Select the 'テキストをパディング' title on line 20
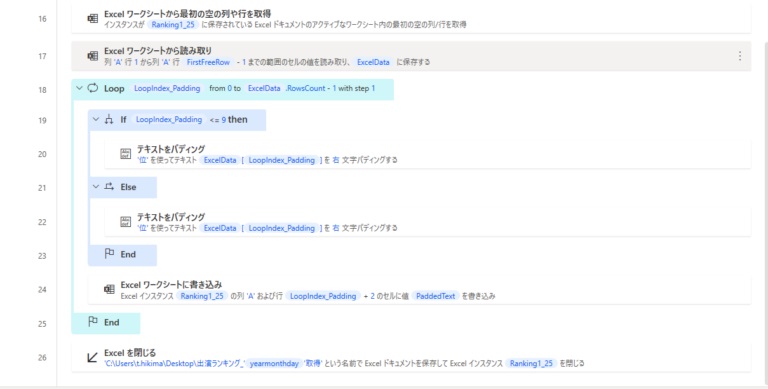This screenshot has height=389, width=768. tap(171, 148)
